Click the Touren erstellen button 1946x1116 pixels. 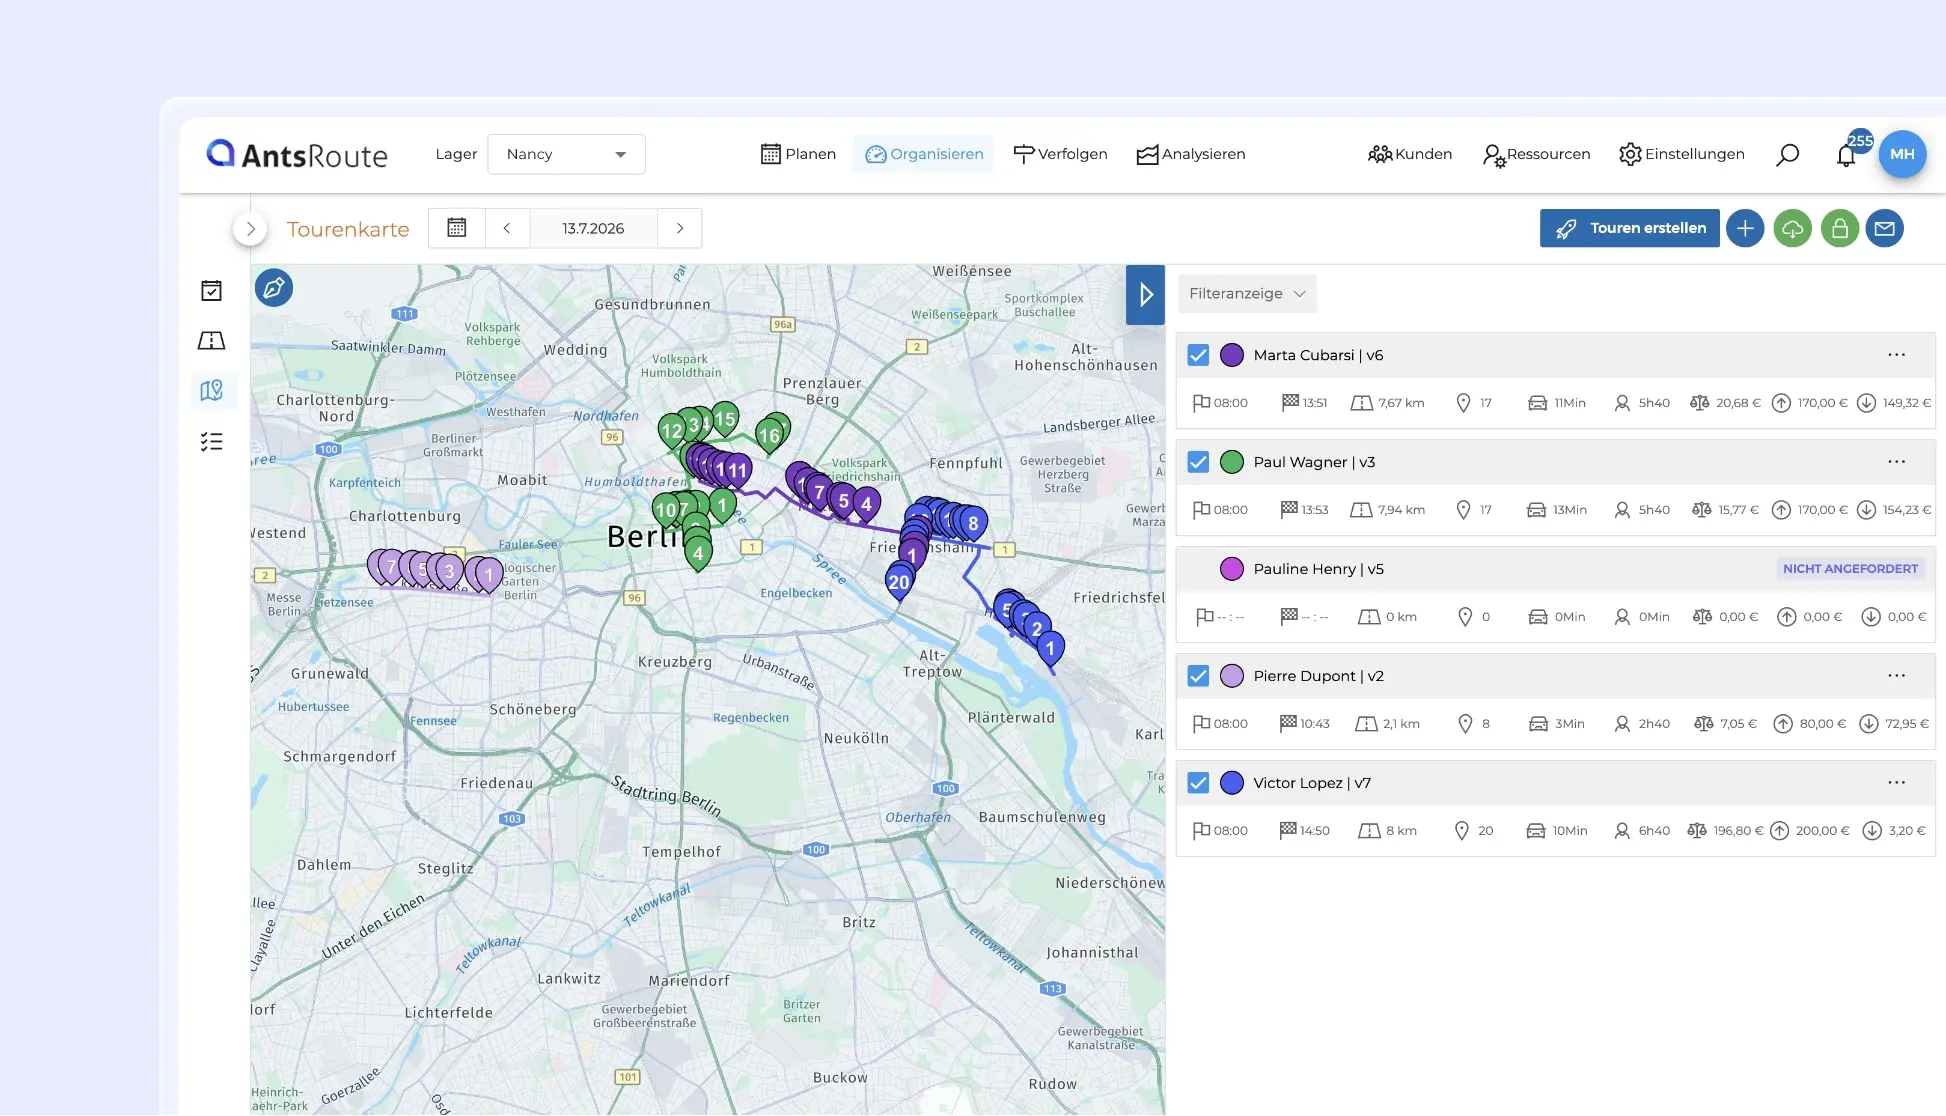(x=1630, y=228)
